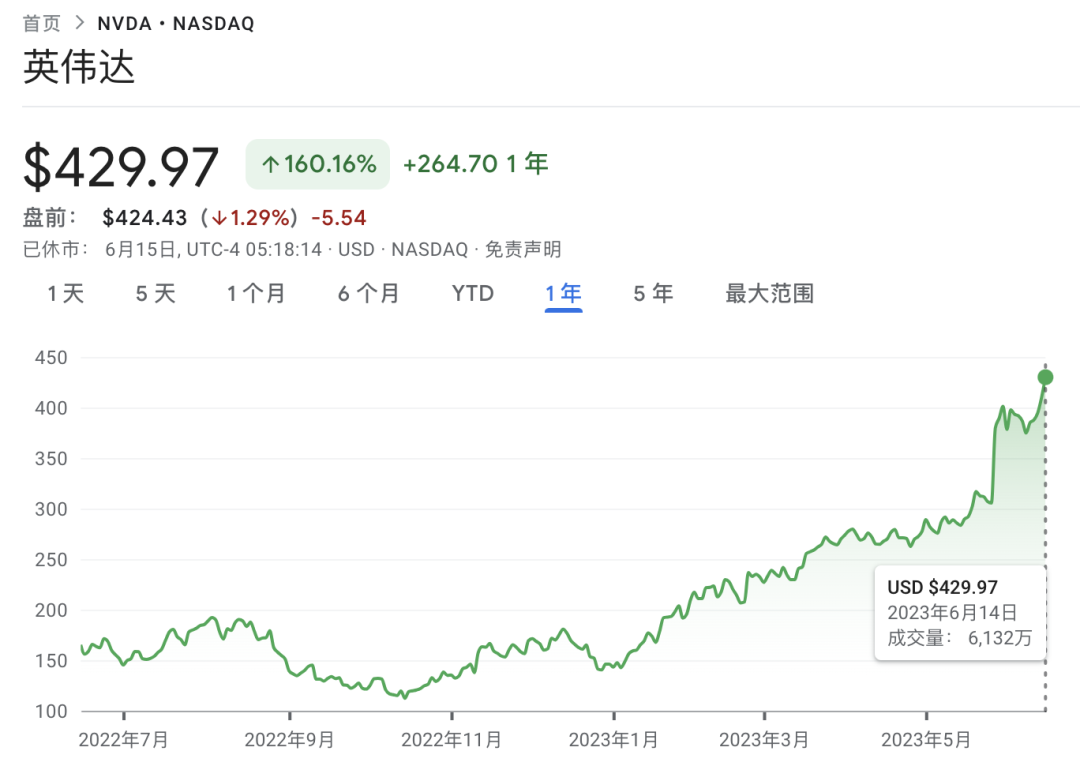This screenshot has height=781, width=1080.
Task: Click the red down-arrow pre-market change
Action: click(251, 218)
